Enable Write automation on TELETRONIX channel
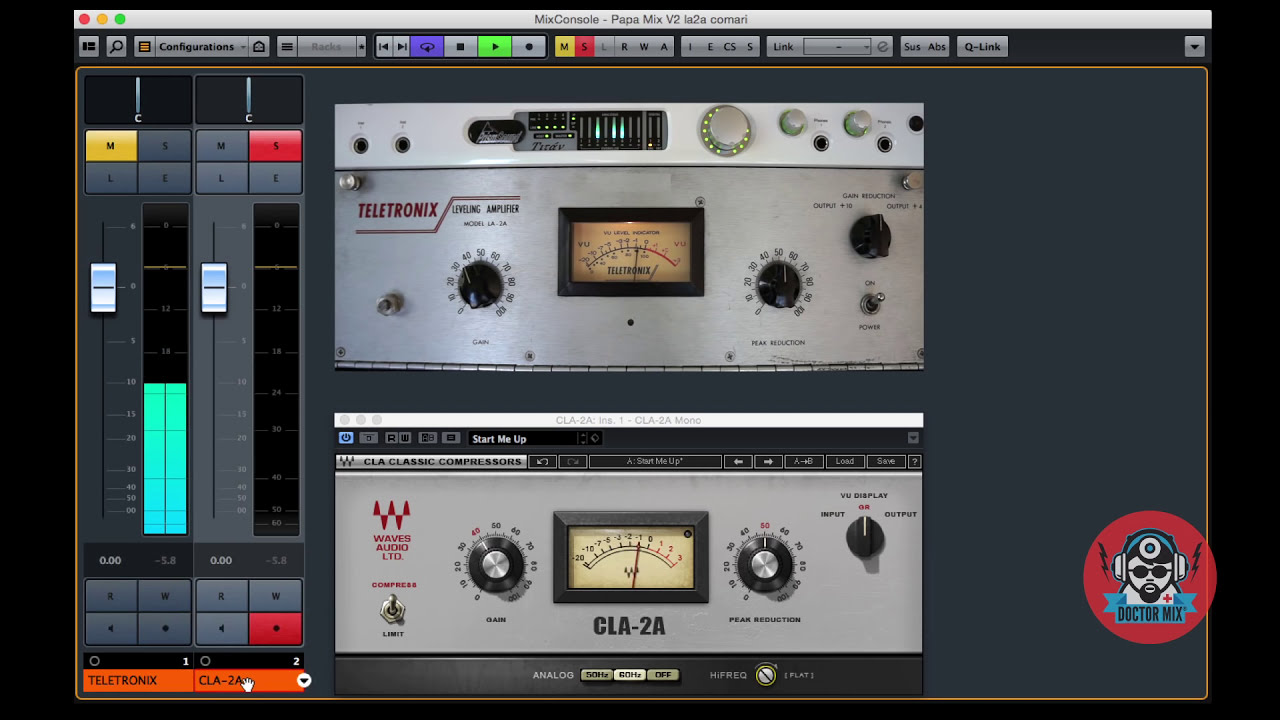The image size is (1280, 720). click(x=165, y=596)
